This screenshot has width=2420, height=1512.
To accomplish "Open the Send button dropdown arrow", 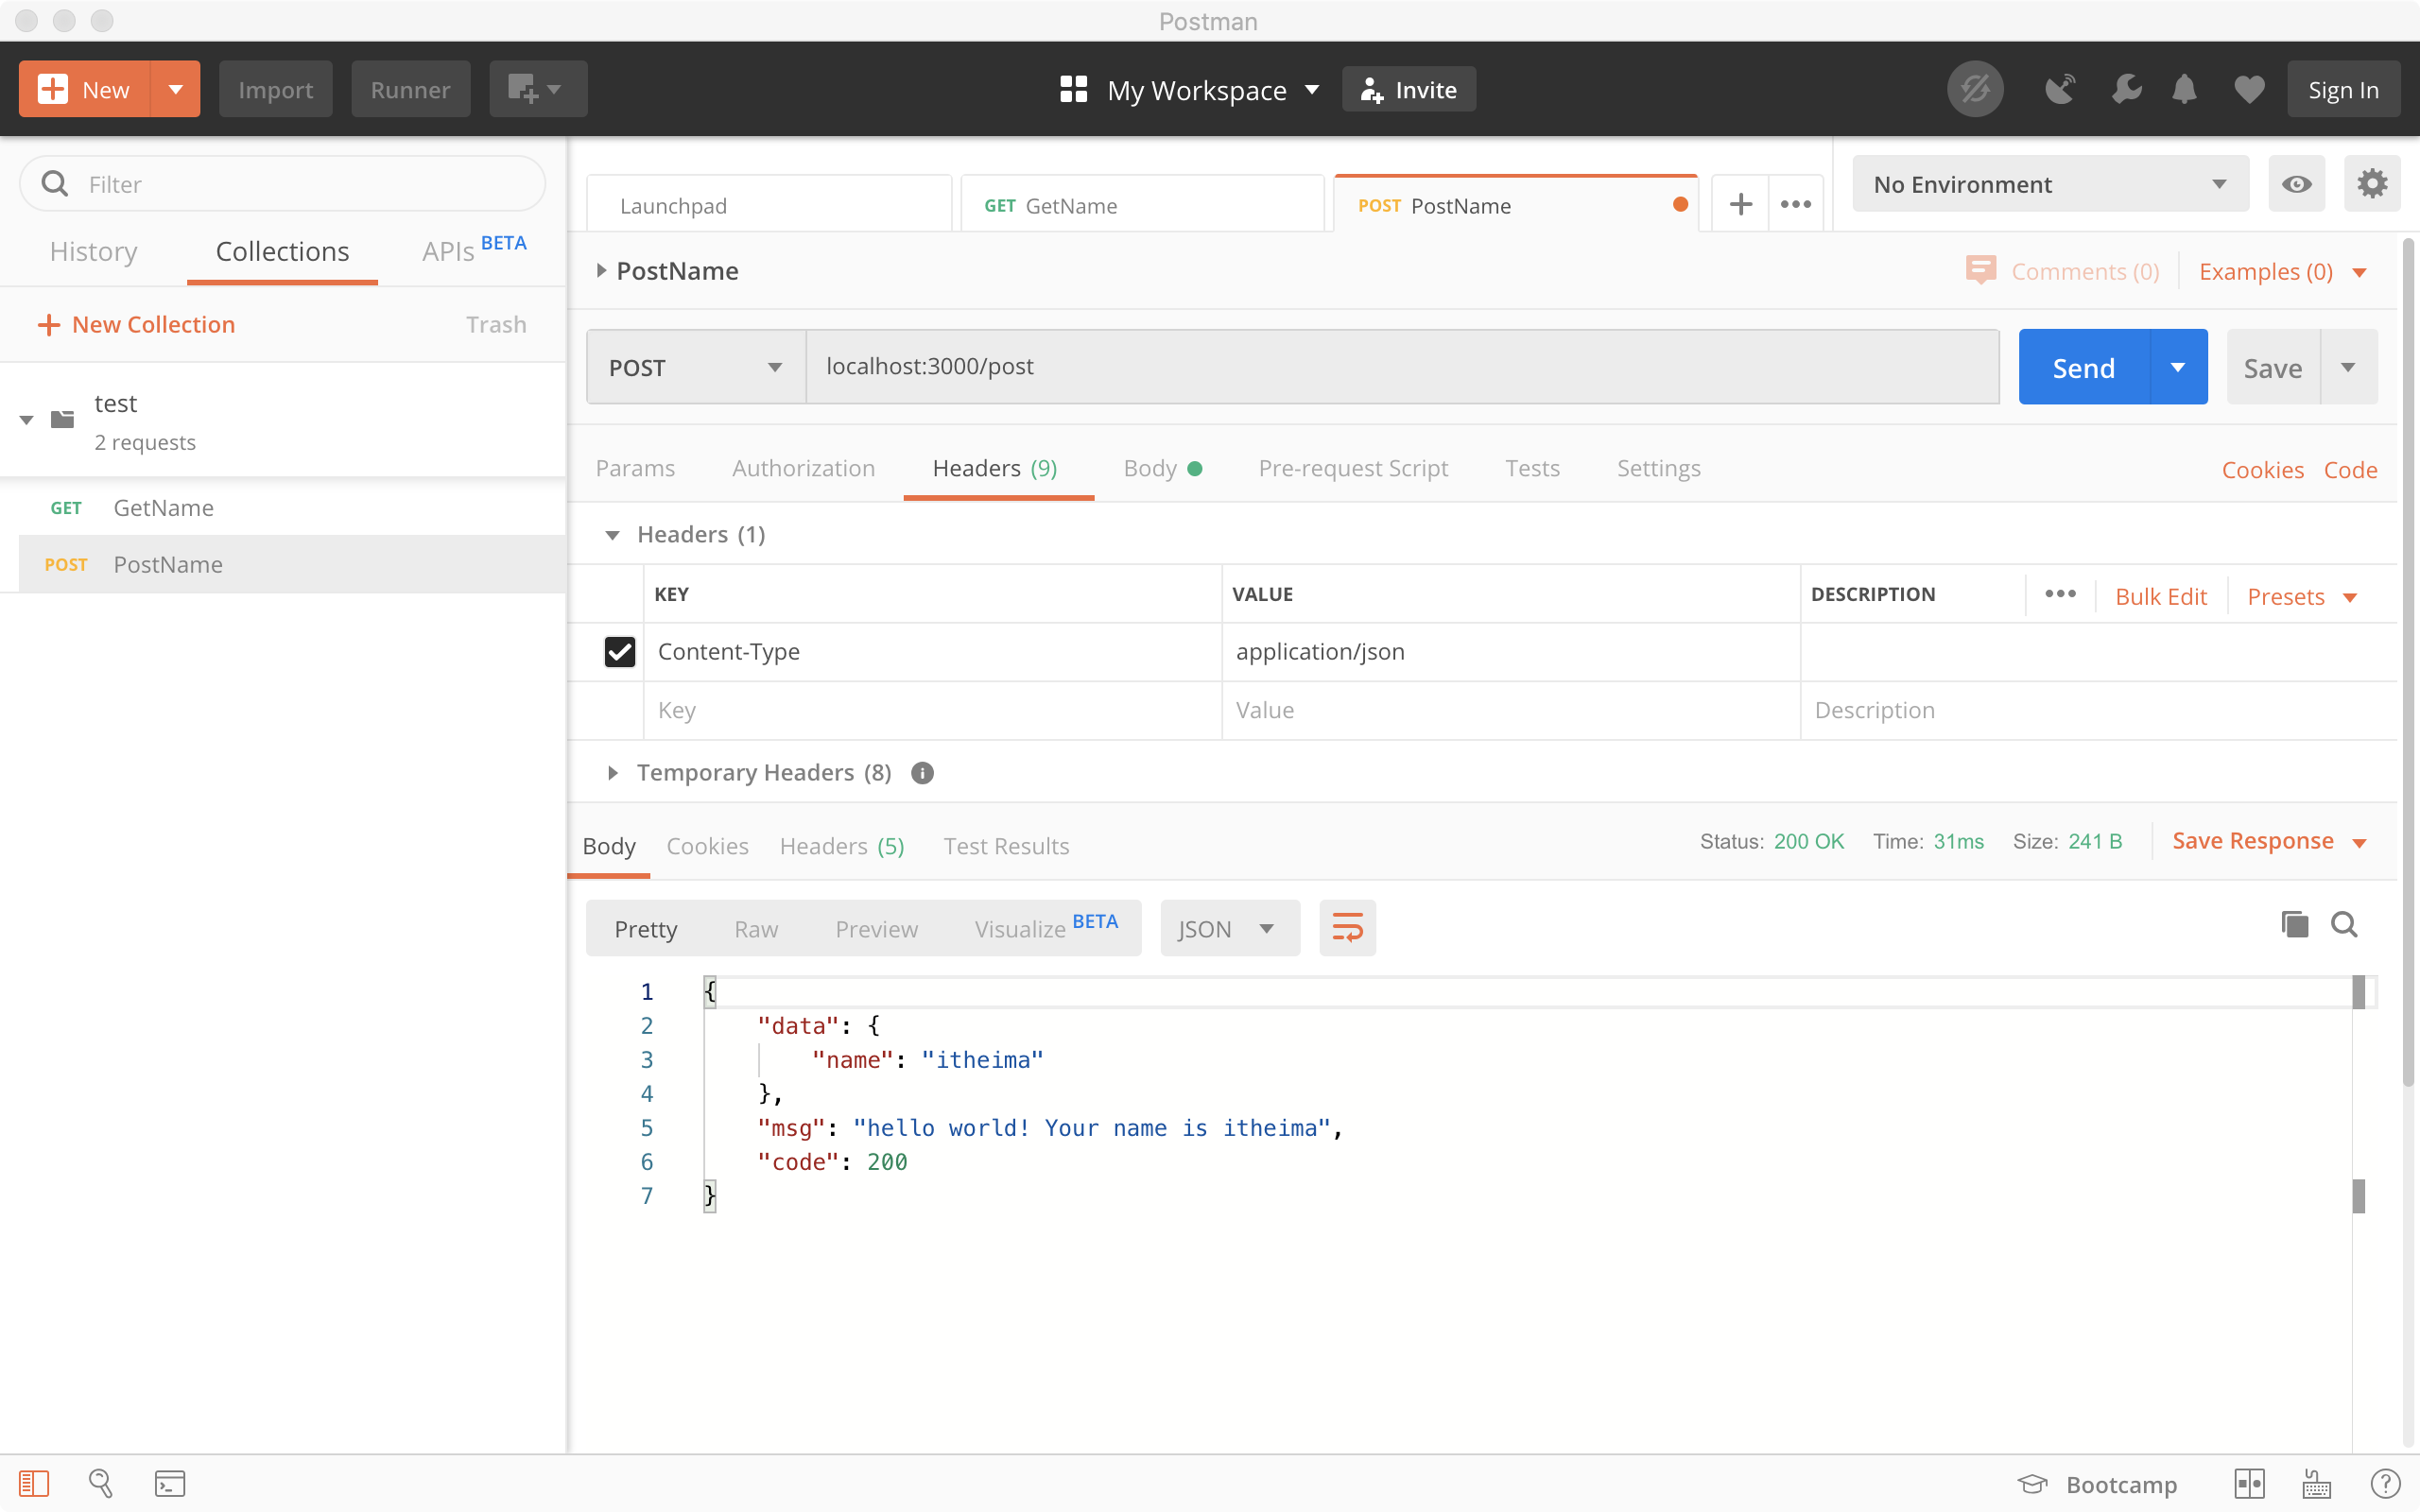I will (2178, 367).
